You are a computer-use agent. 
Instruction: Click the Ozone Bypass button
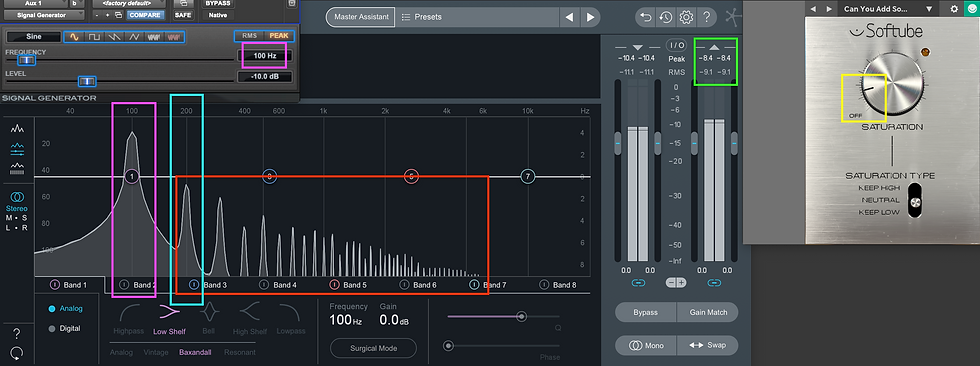[645, 312]
